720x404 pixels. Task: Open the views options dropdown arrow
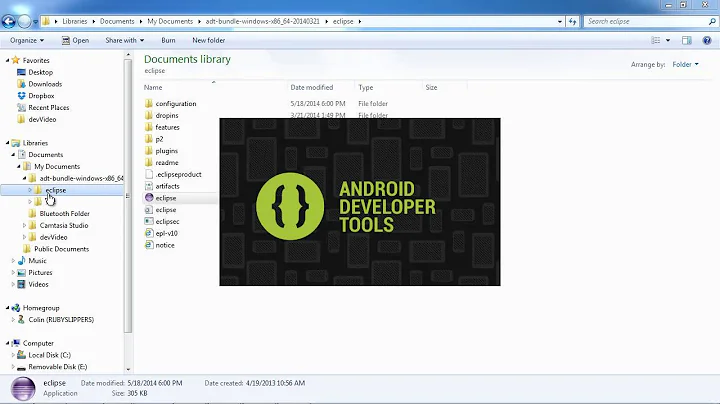pos(668,40)
